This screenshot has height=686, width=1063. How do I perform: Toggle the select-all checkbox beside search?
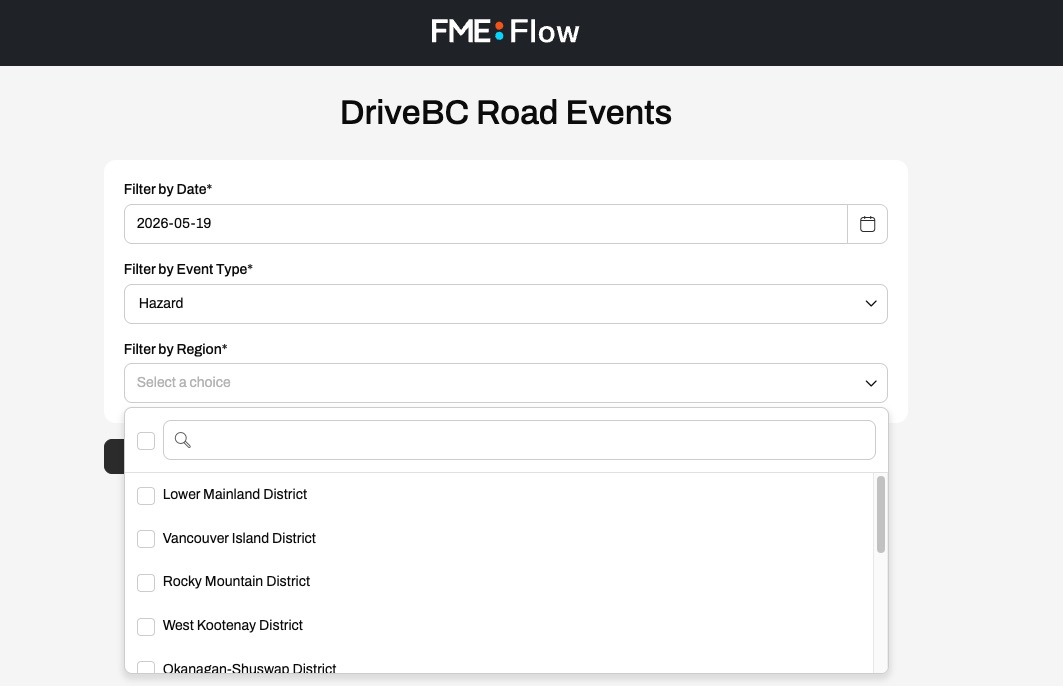click(x=146, y=441)
